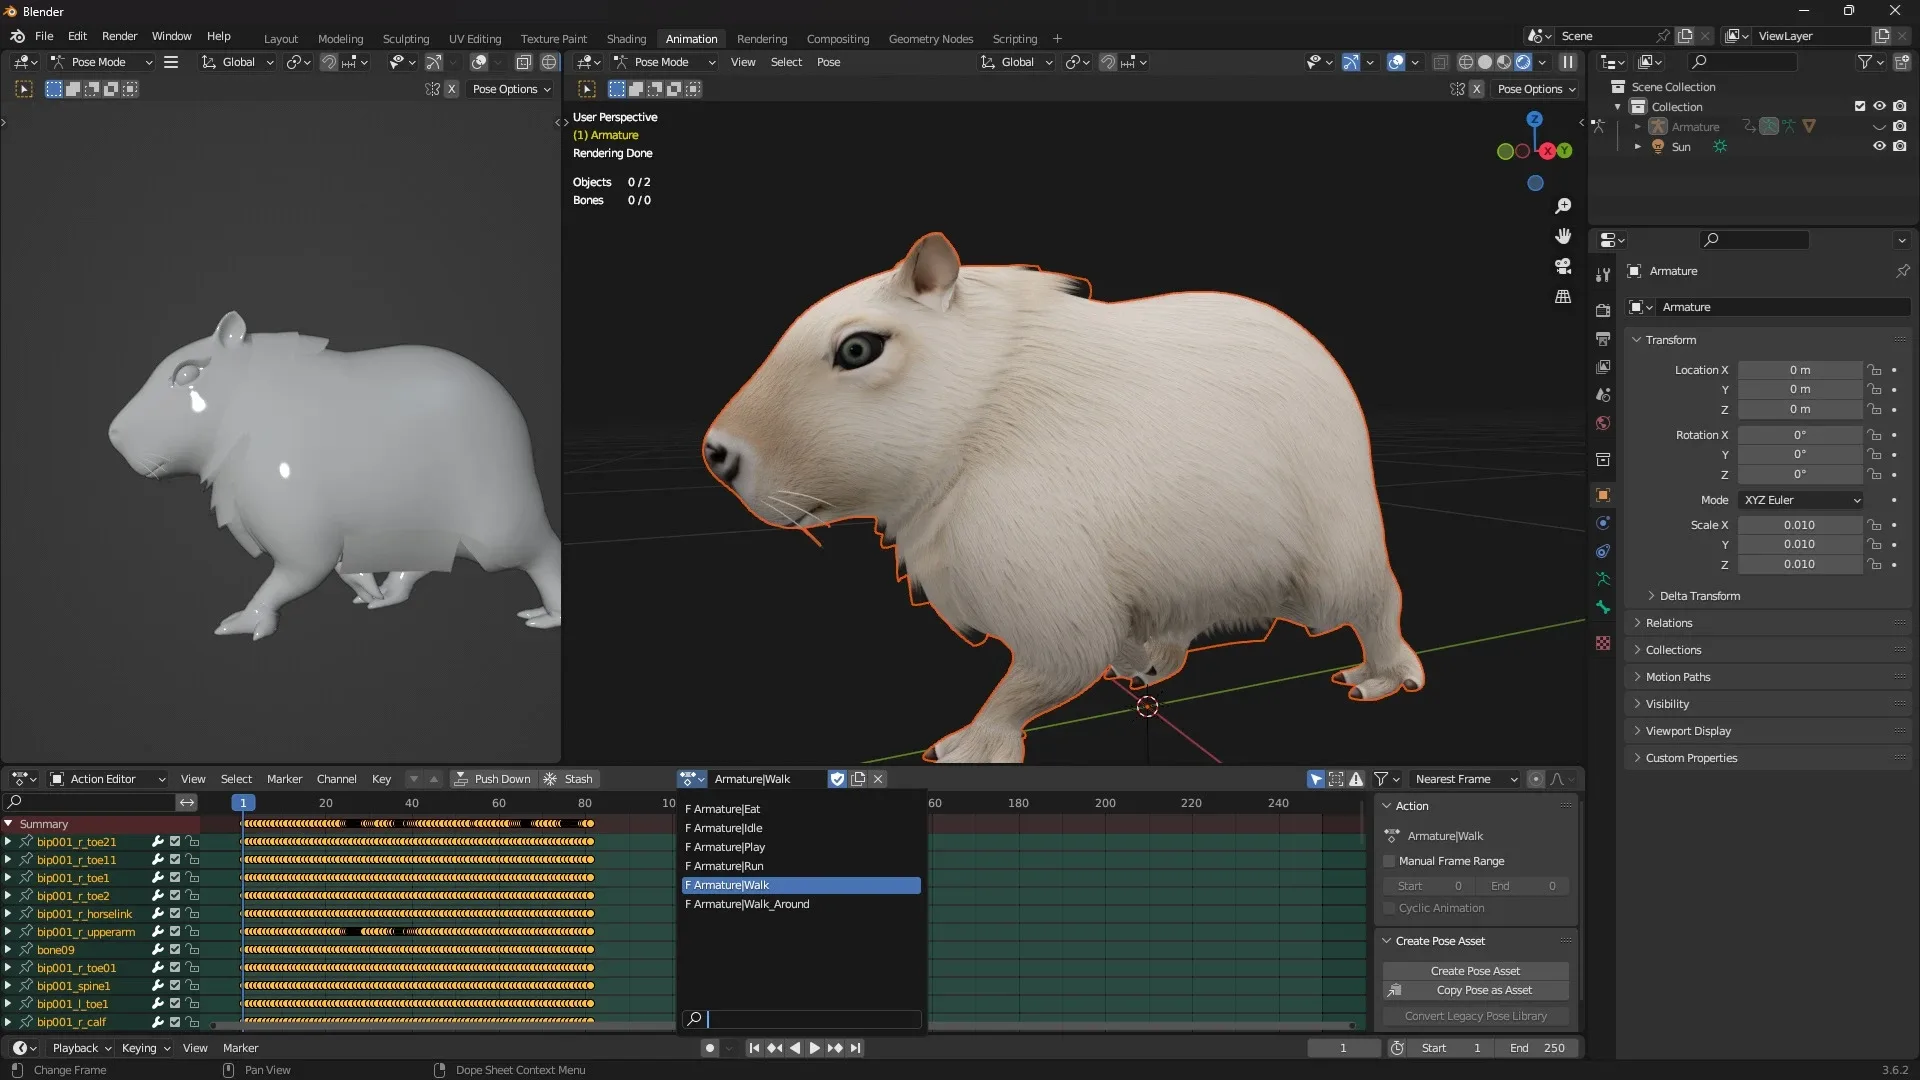
Task: Click the filter funnel icon in the Outliner header
Action: (1866, 61)
